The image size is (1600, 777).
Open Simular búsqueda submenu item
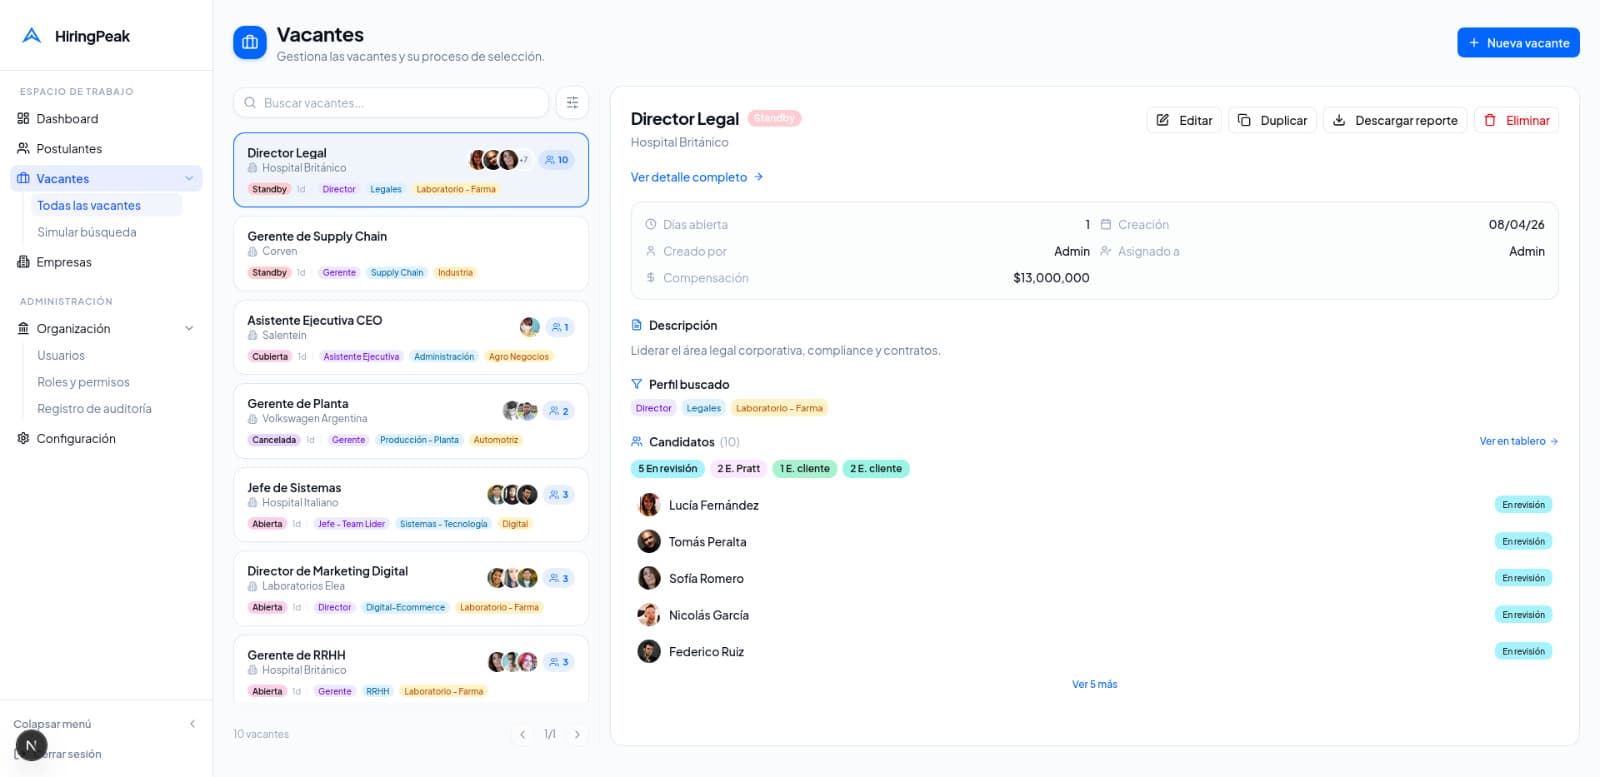point(87,232)
